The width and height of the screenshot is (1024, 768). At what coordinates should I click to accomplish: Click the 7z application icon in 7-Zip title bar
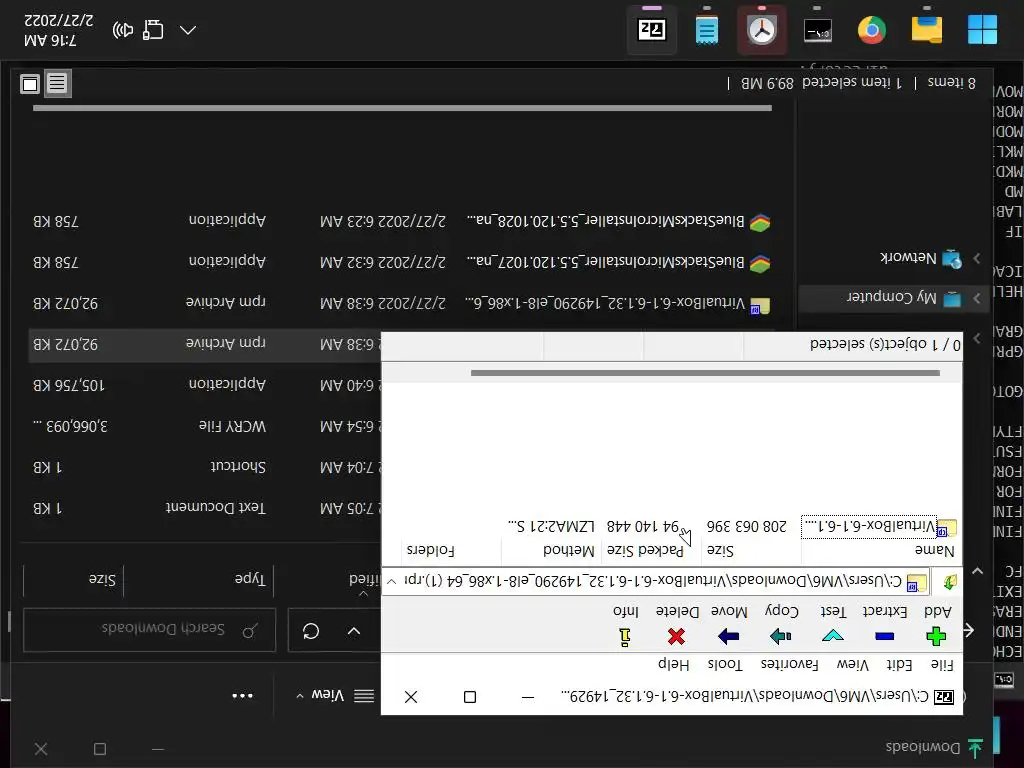(944, 697)
